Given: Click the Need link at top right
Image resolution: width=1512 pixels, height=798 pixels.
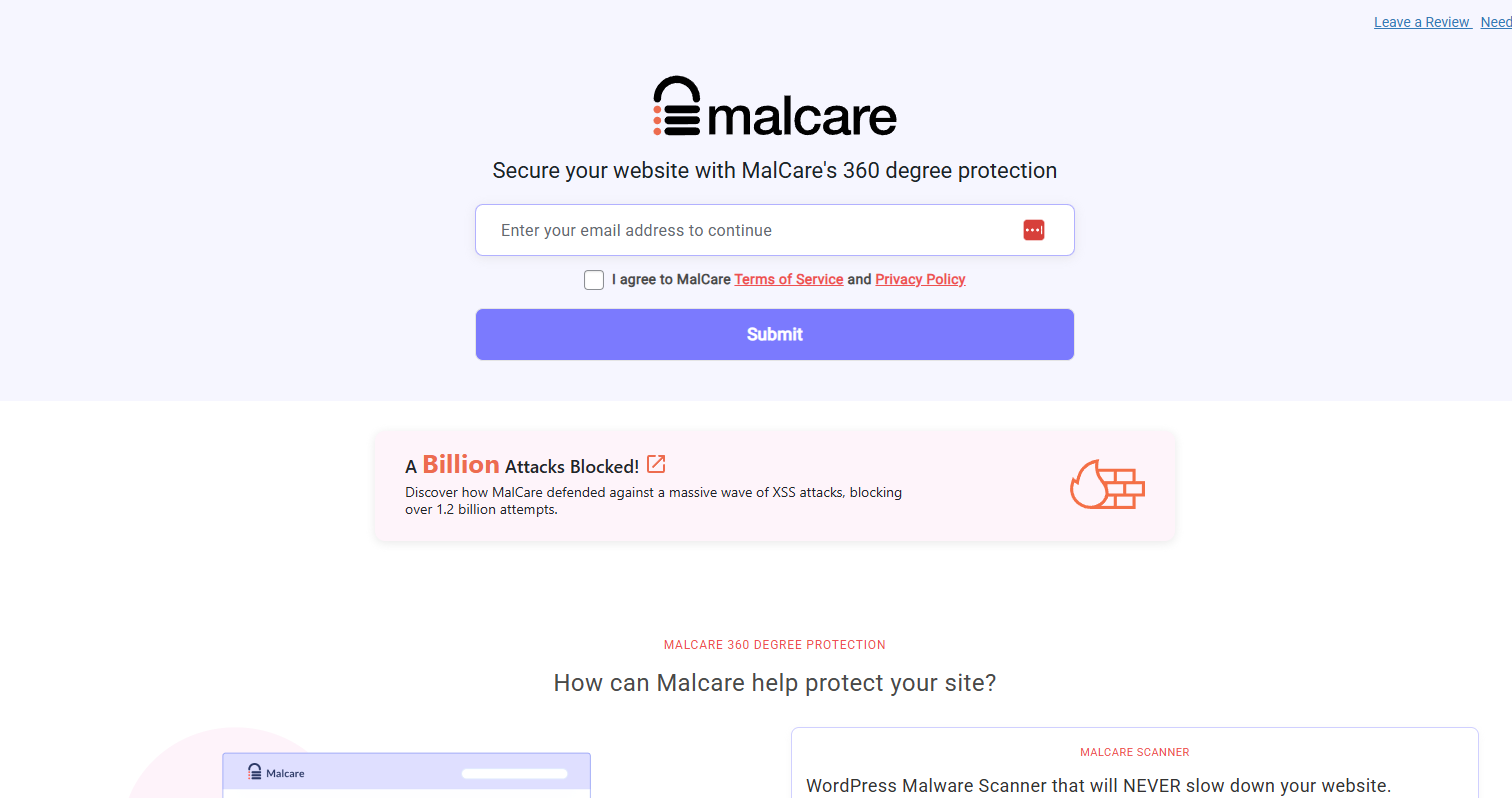Looking at the screenshot, I should [1496, 22].
